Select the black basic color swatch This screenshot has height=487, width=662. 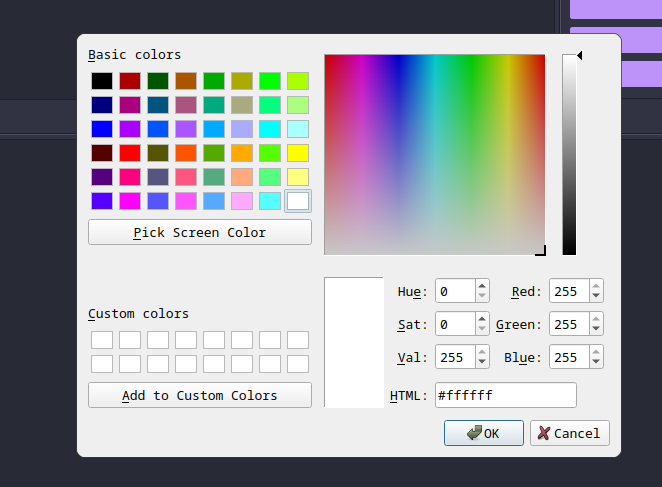pyautogui.click(x=102, y=81)
